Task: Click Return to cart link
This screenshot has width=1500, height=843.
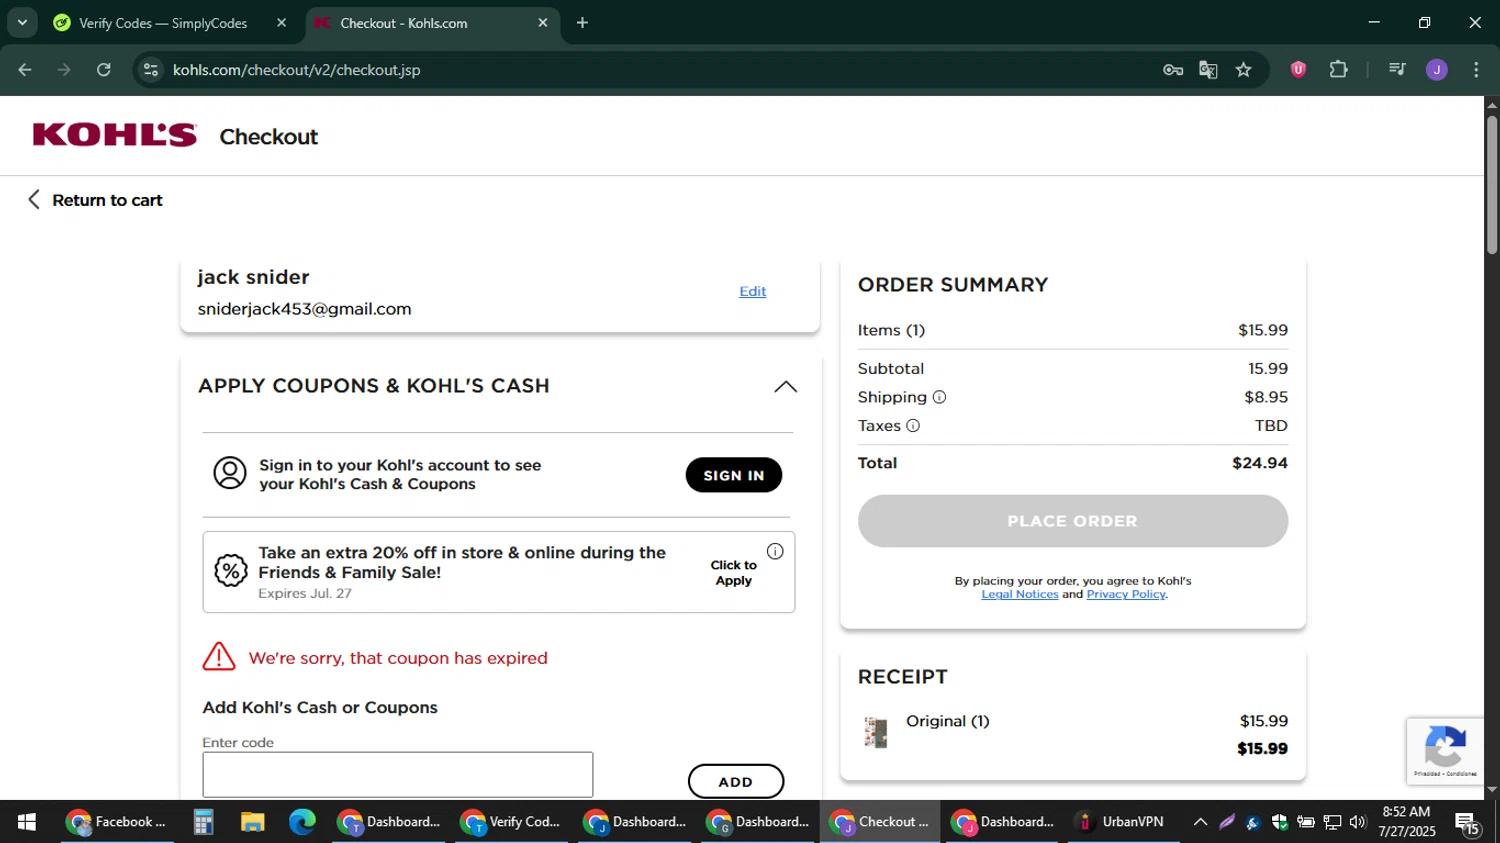Action: (95, 200)
